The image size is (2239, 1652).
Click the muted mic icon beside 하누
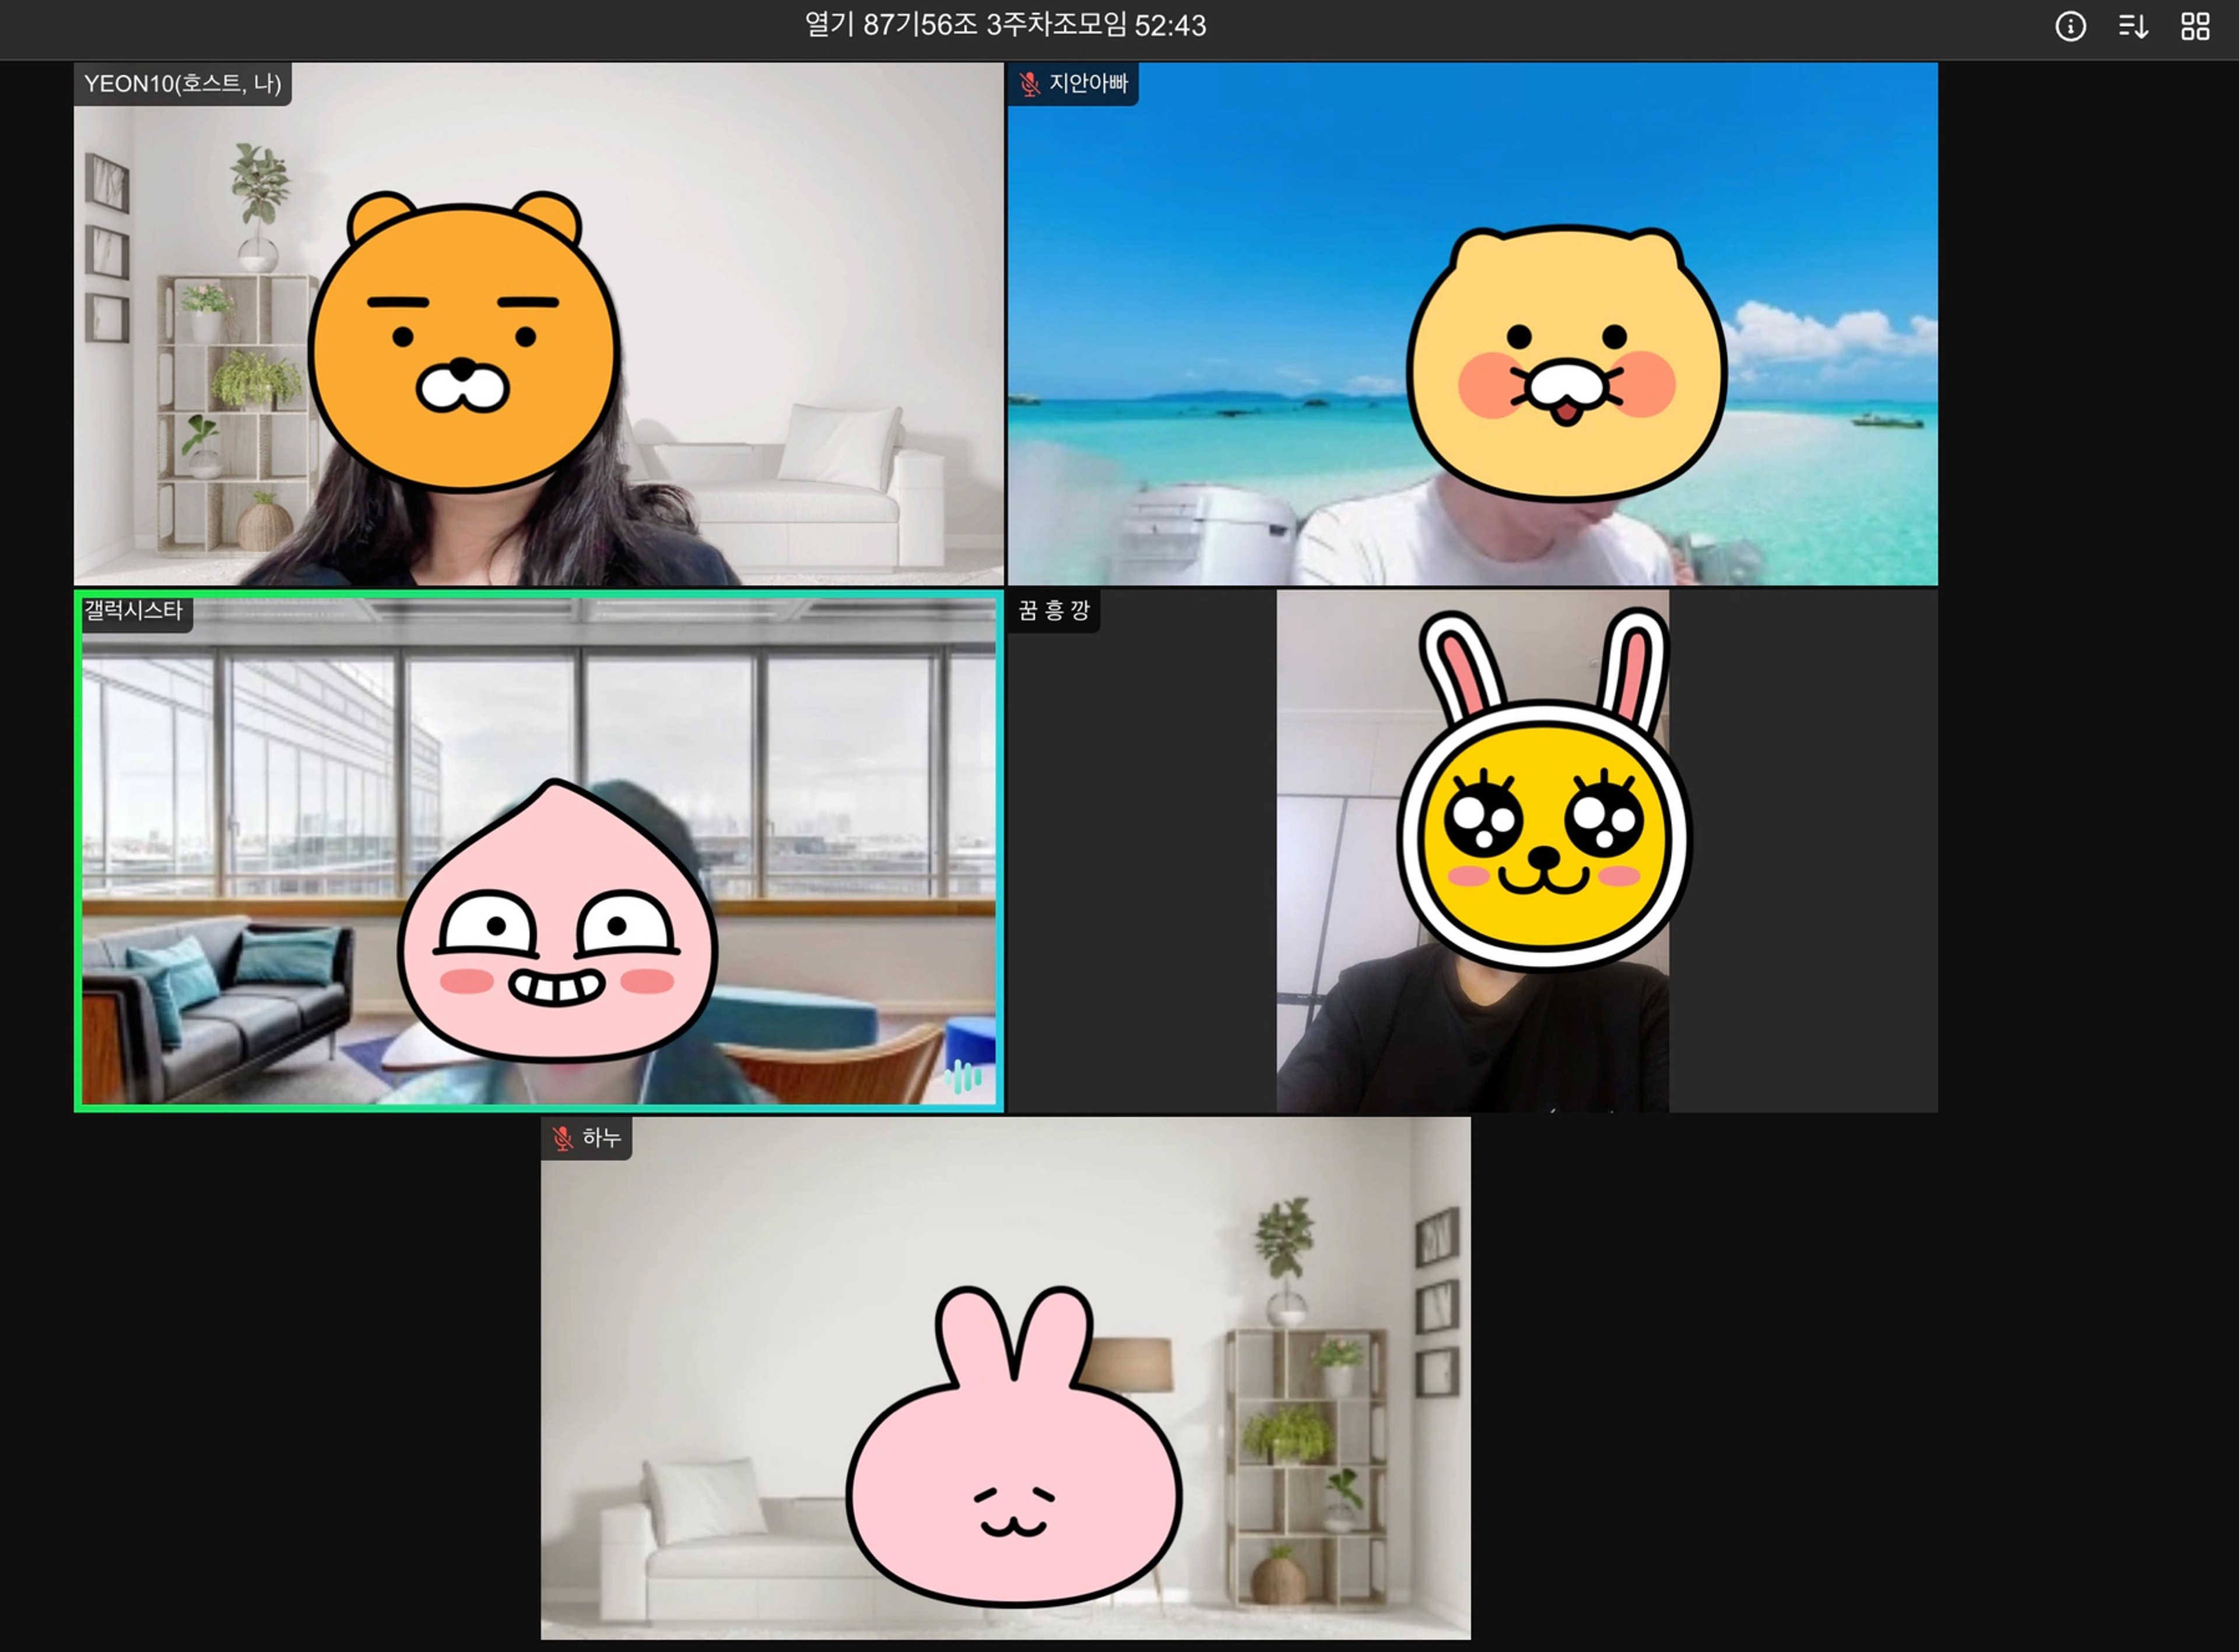coord(563,1138)
